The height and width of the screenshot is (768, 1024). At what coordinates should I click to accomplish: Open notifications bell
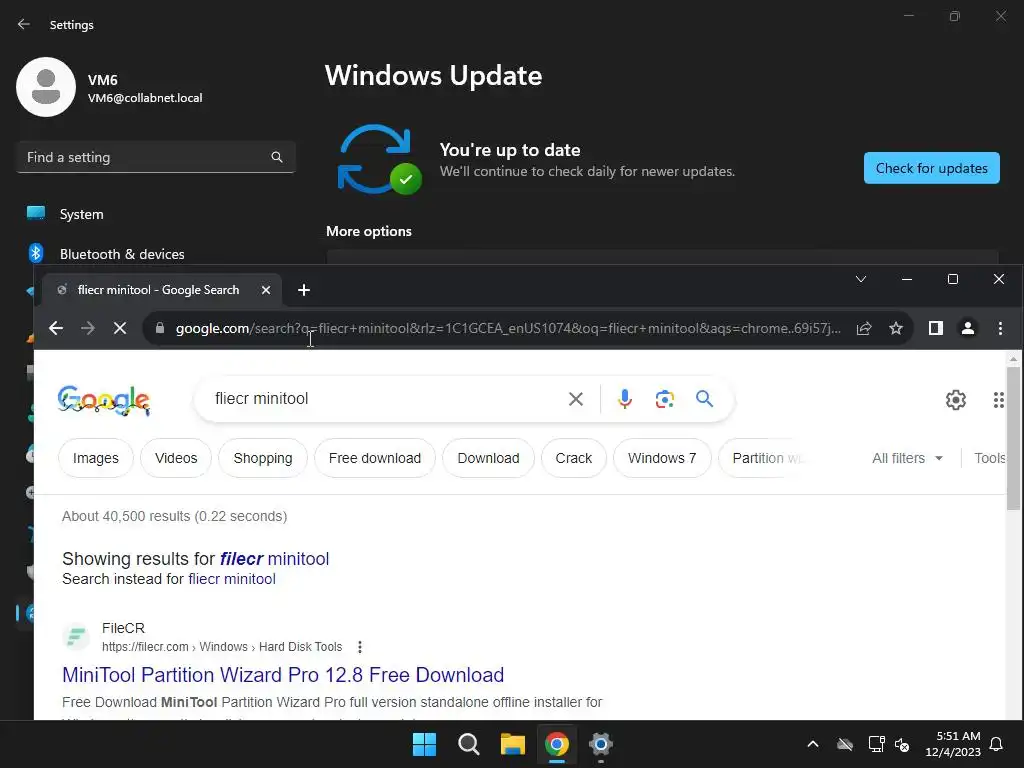(x=997, y=744)
